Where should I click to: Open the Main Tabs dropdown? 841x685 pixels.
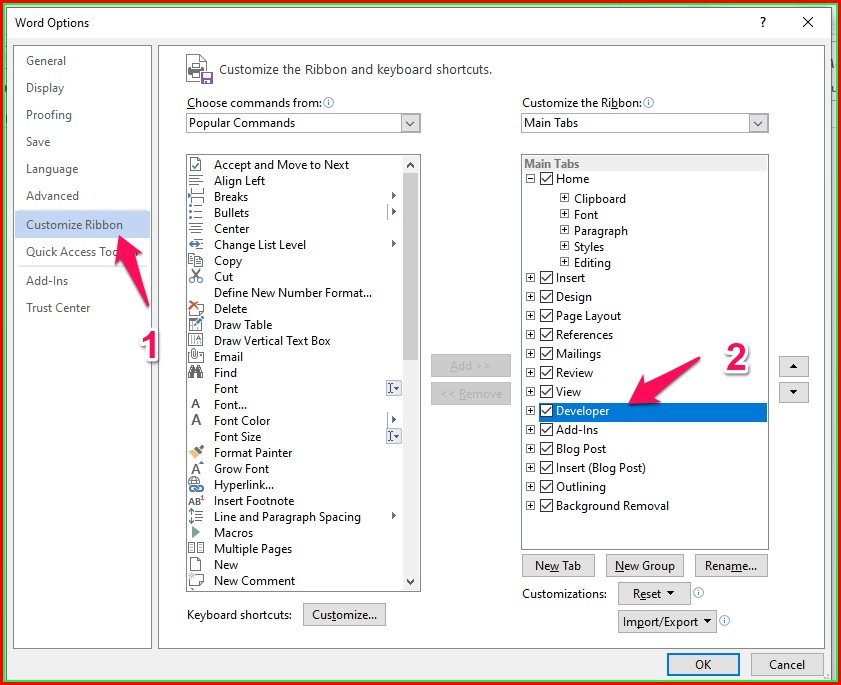point(757,123)
